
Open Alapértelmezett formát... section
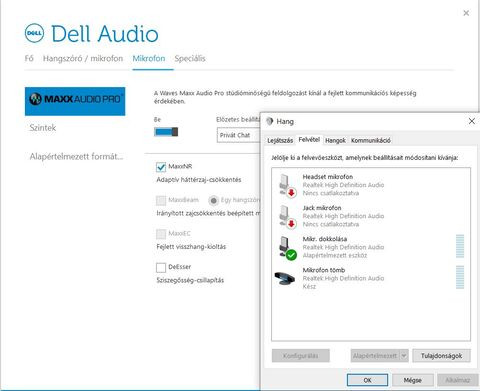coord(76,156)
